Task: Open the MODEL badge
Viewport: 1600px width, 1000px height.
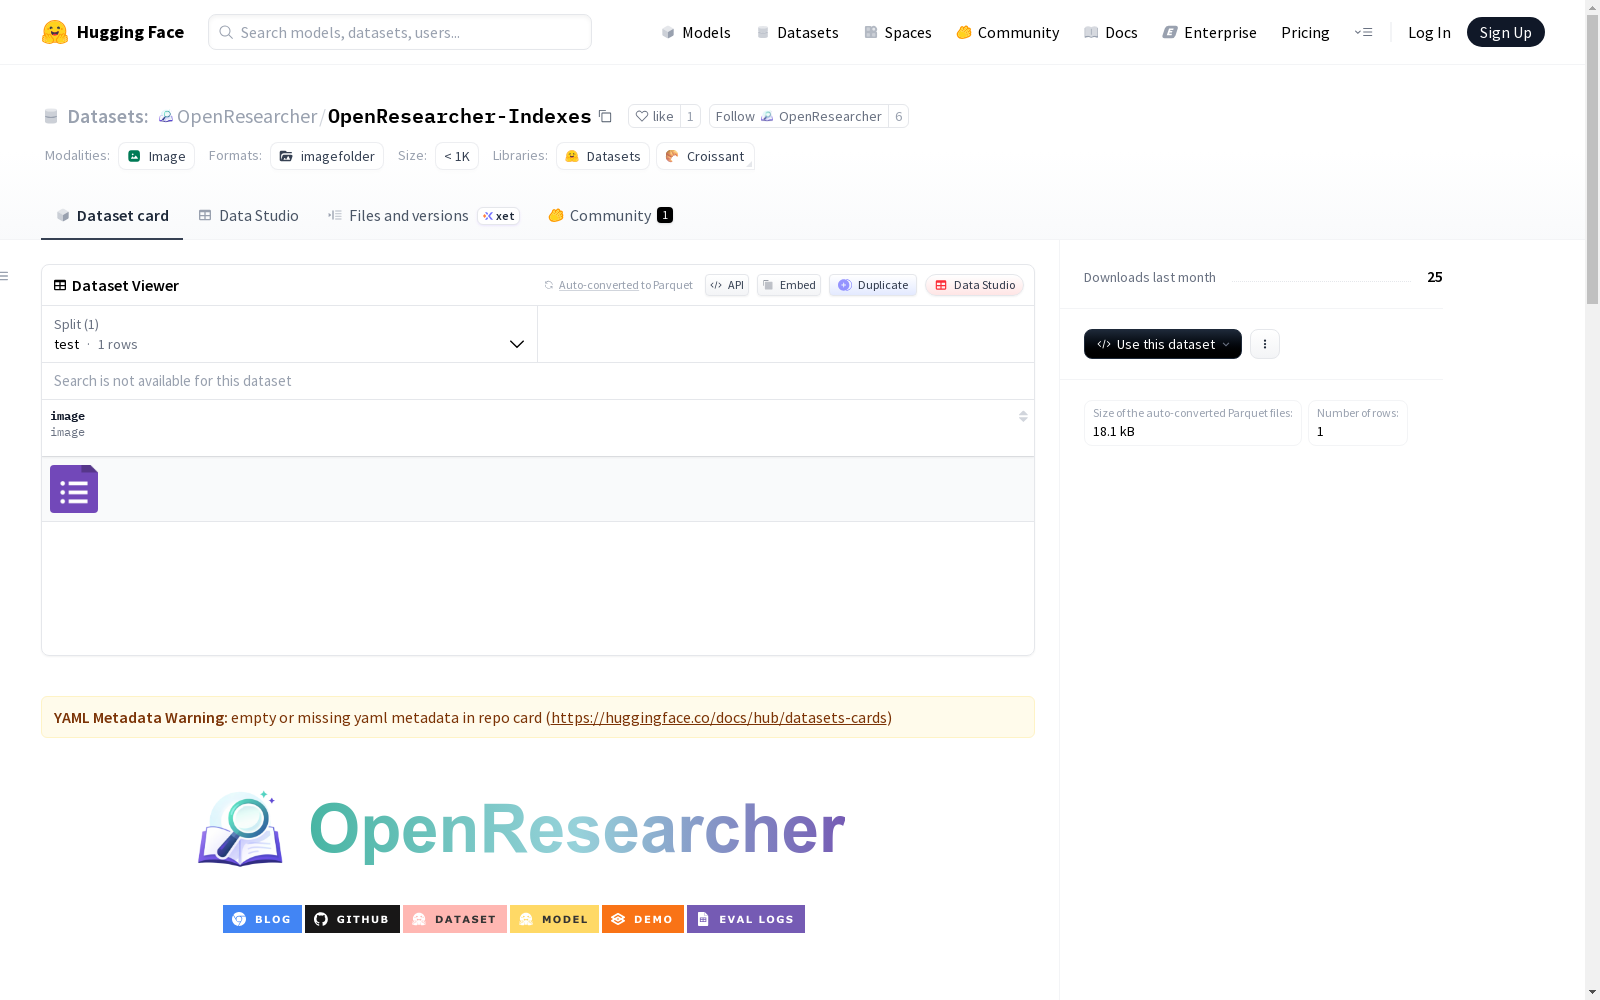Action: point(554,919)
